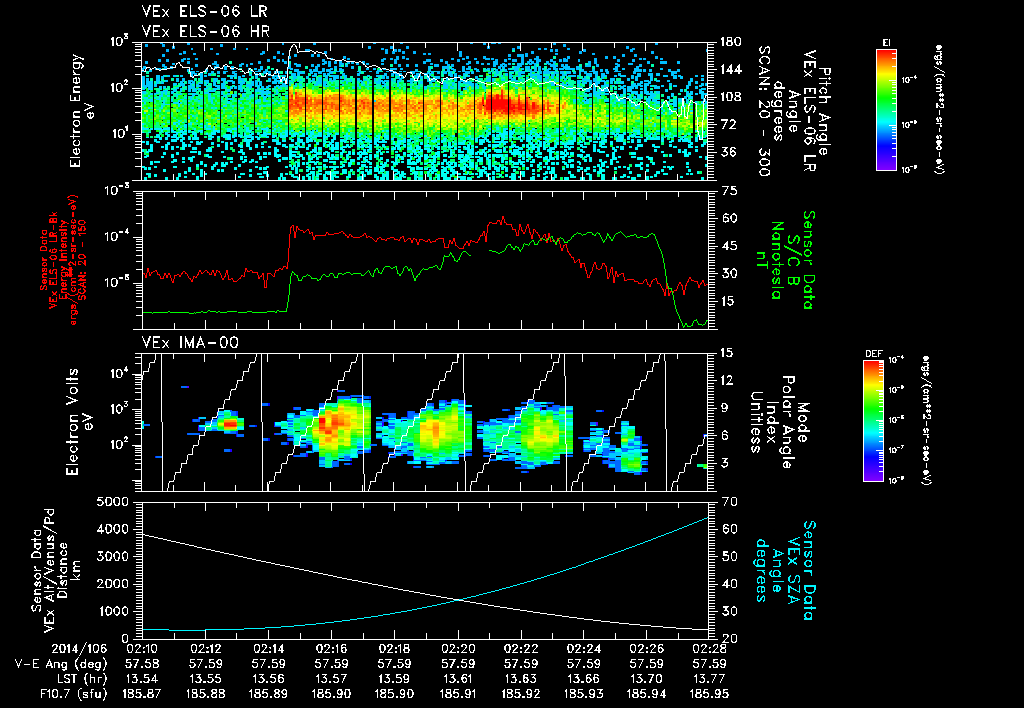
Task: Click the 02:28 time tick label
Action: click(x=711, y=650)
